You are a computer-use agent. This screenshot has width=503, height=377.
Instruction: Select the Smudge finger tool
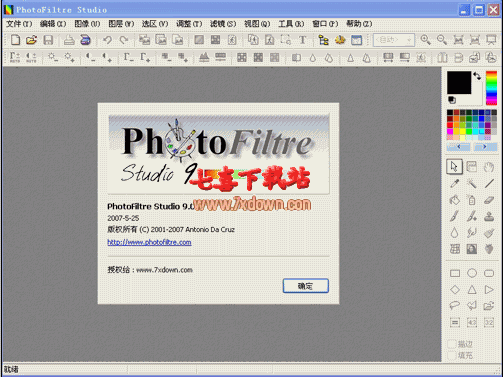(x=472, y=232)
